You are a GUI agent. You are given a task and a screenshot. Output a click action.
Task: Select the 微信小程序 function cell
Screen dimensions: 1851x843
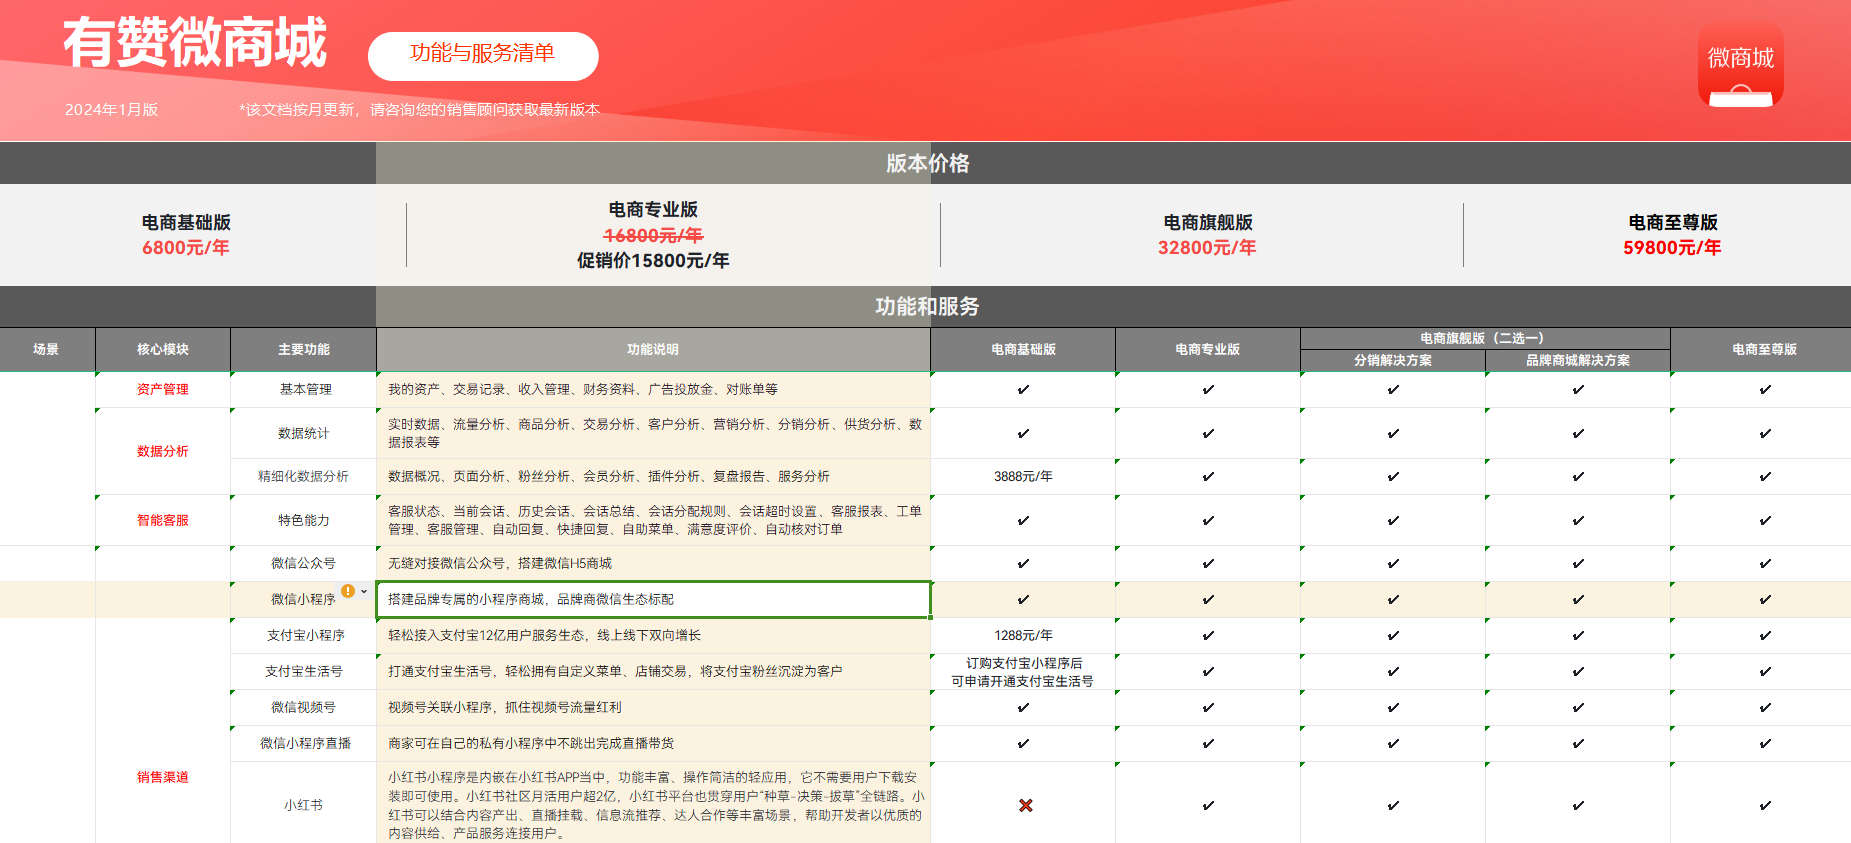303,599
